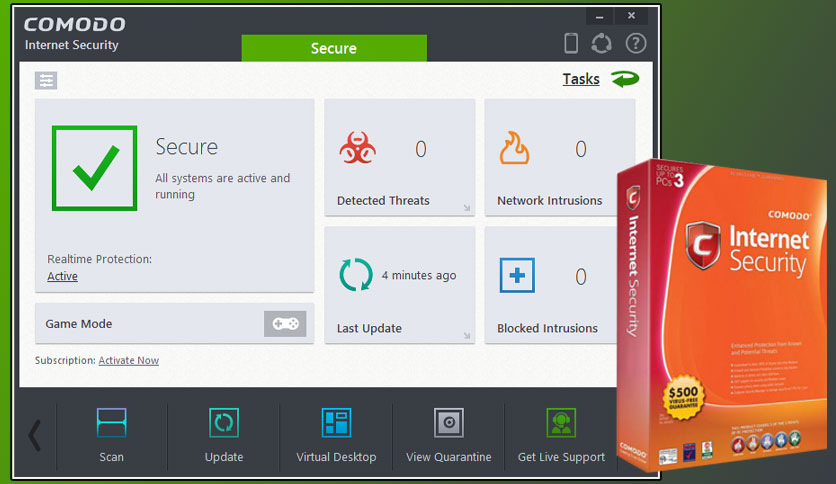Click the green checkmark Secure icon

coord(94,168)
